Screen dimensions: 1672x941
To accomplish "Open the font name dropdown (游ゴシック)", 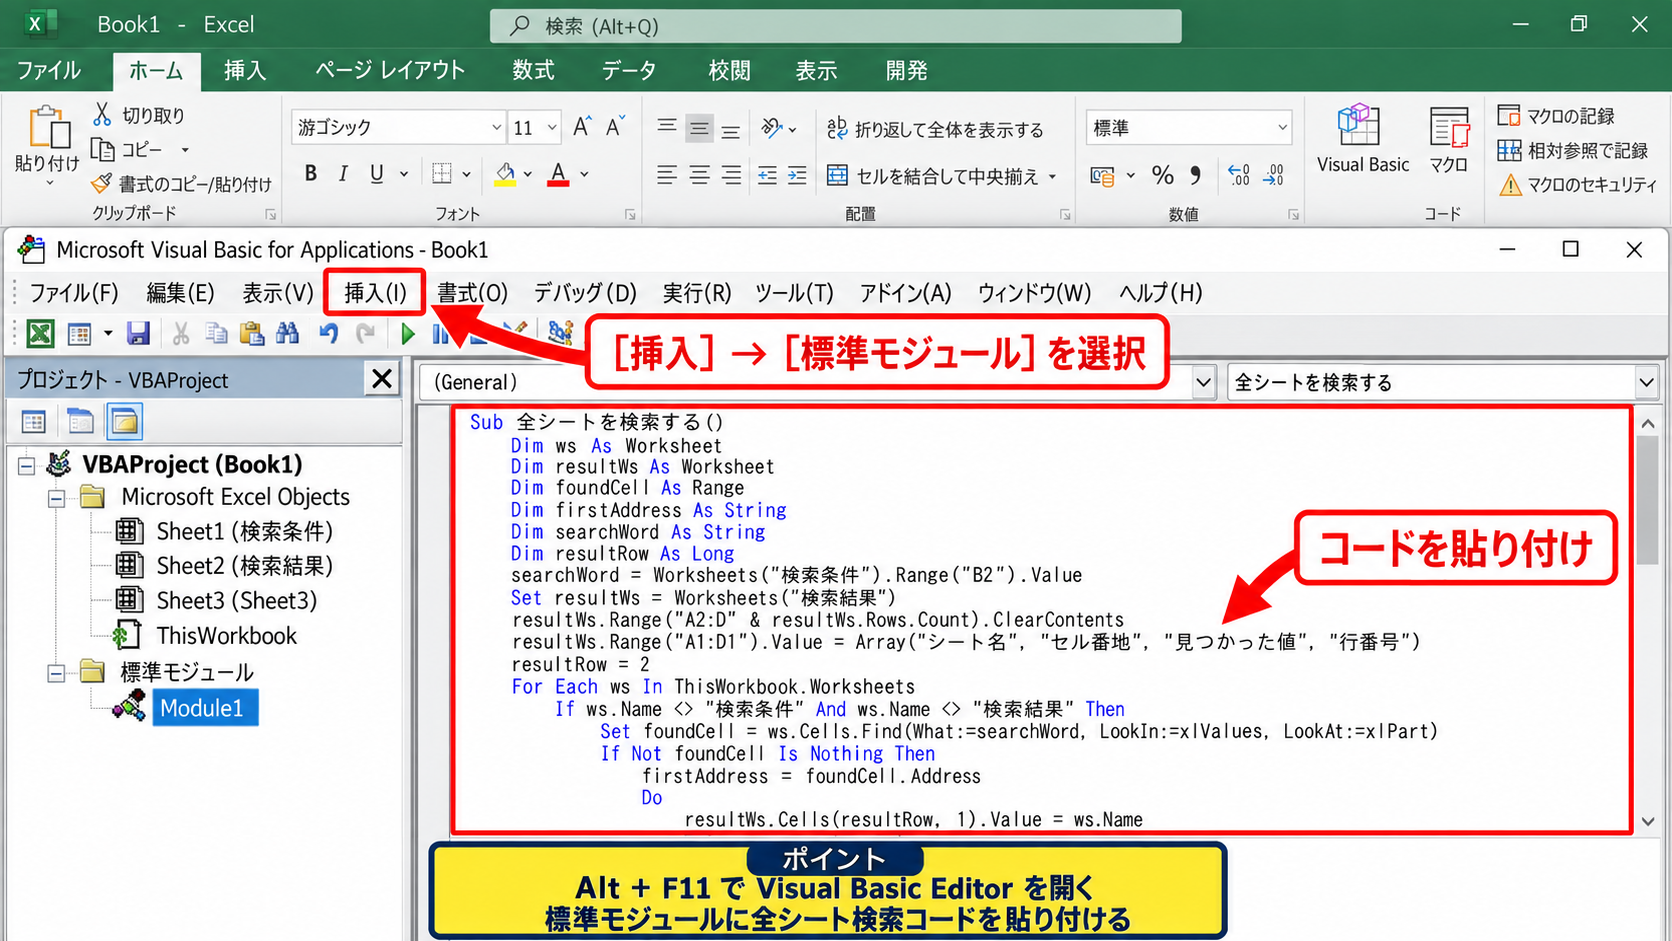I will pos(496,128).
